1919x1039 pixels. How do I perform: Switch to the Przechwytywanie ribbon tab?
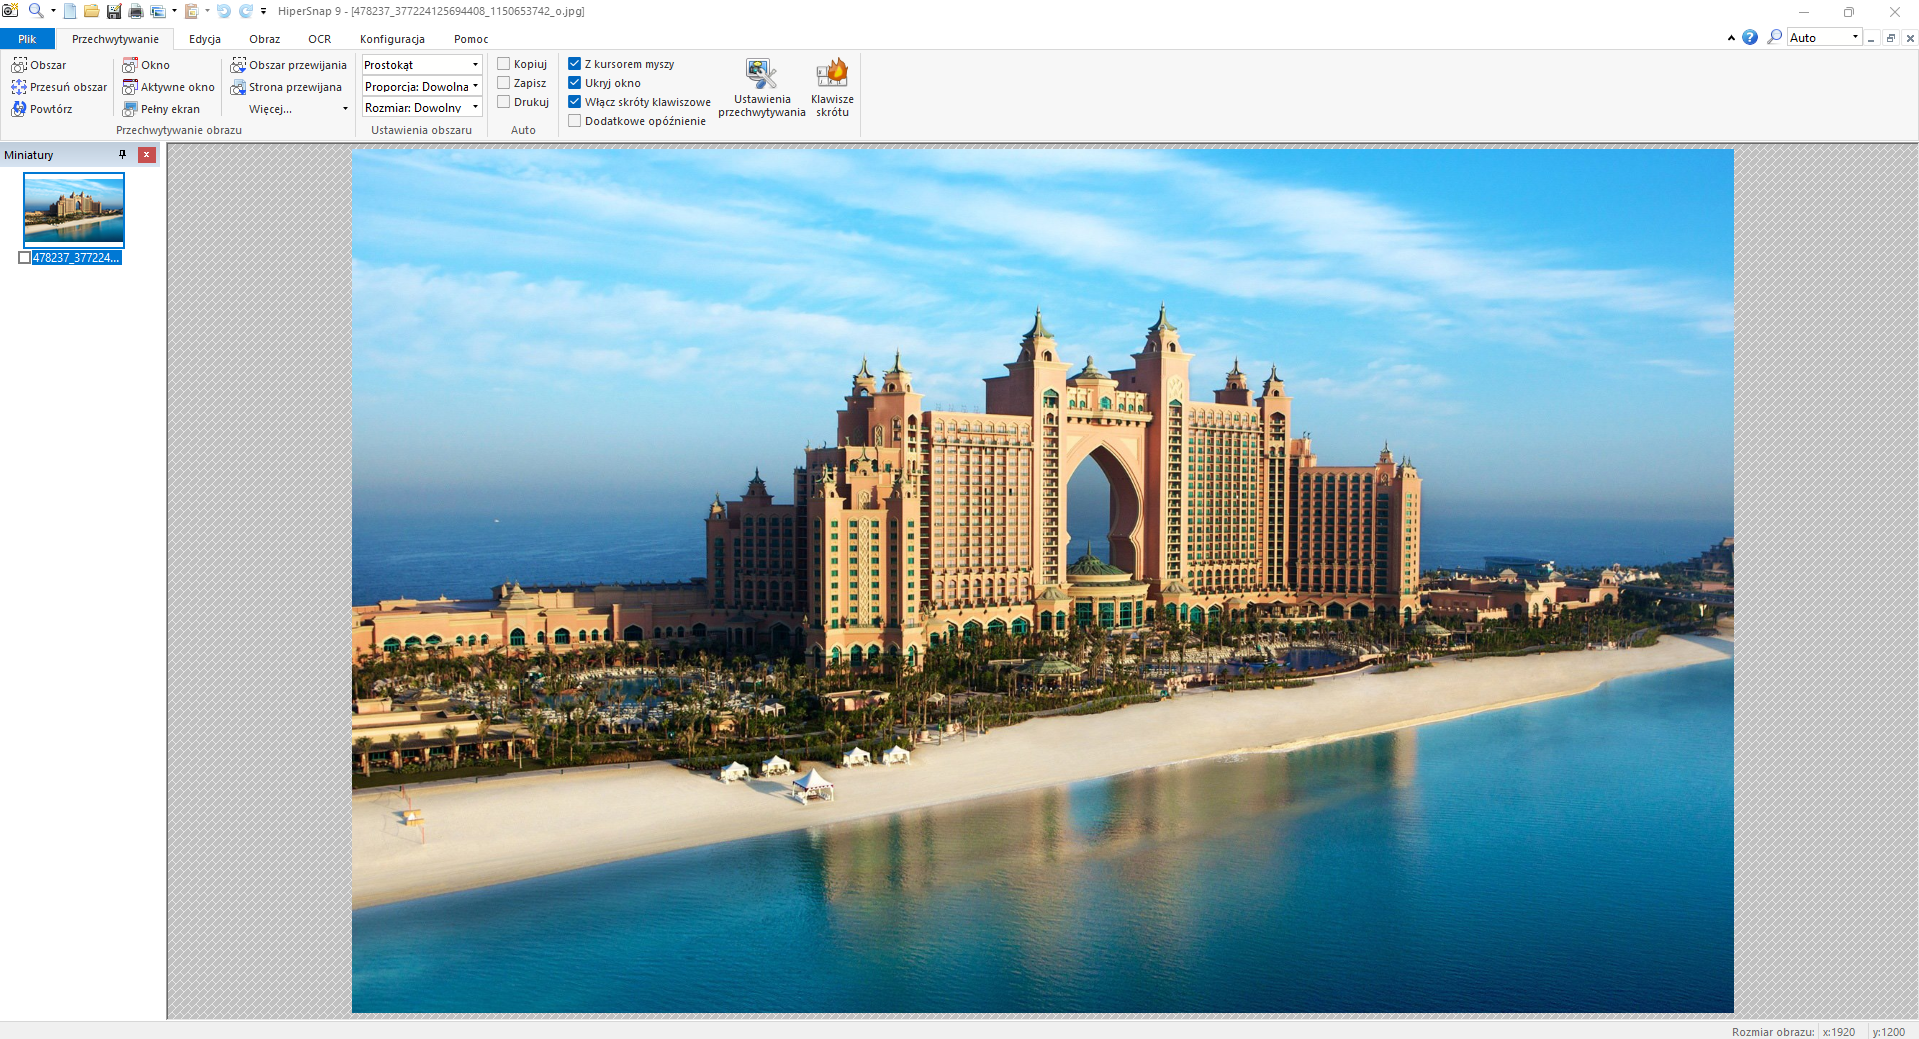point(115,39)
